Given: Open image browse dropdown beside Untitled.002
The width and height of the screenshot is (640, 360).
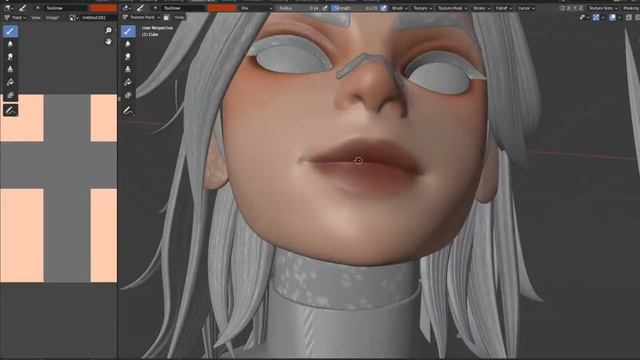Looking at the screenshot, I should [73, 18].
